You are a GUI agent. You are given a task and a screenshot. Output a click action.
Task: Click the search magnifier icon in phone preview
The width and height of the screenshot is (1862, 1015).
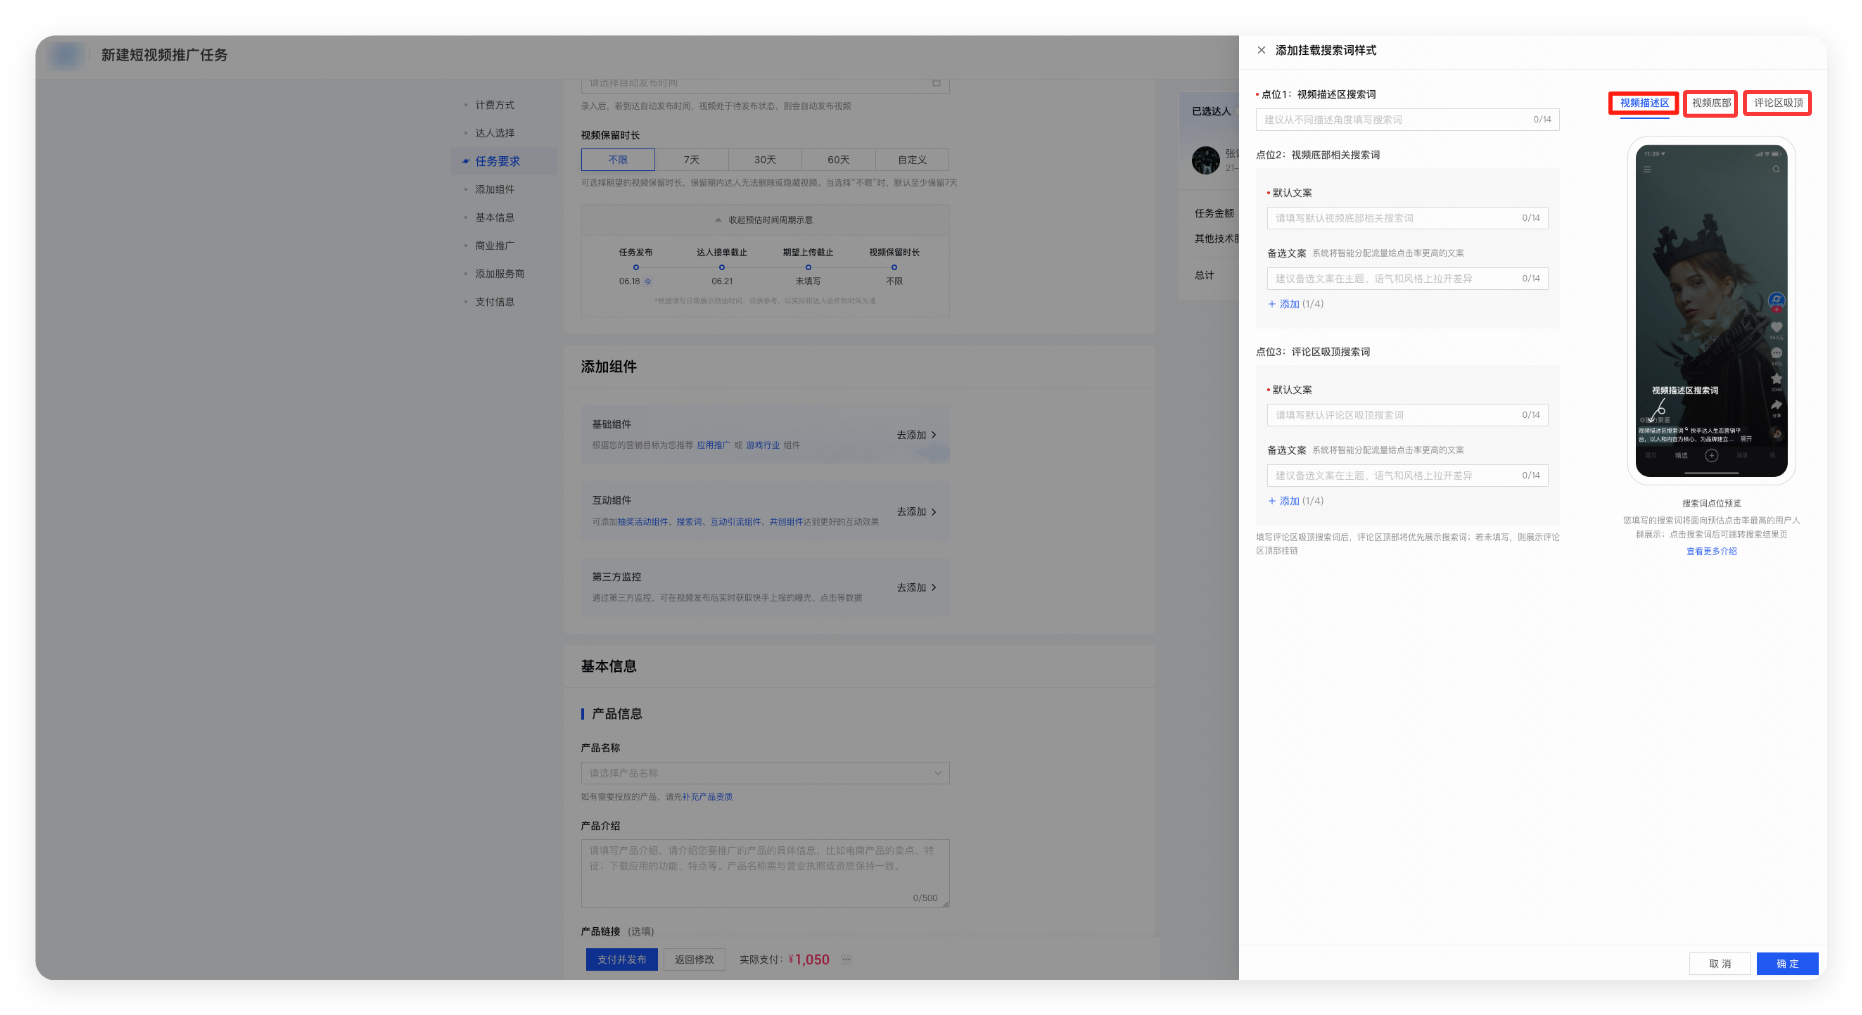(1776, 169)
